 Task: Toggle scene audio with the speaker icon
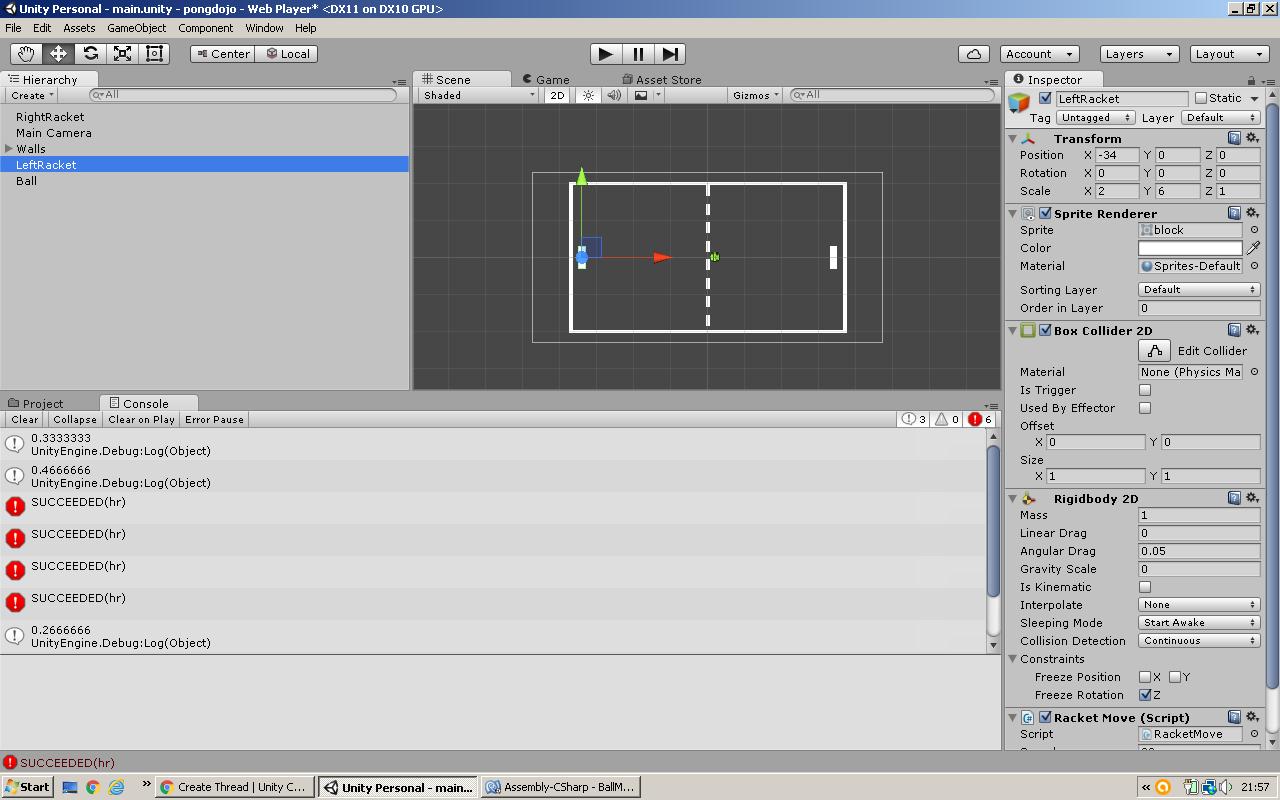tap(613, 95)
